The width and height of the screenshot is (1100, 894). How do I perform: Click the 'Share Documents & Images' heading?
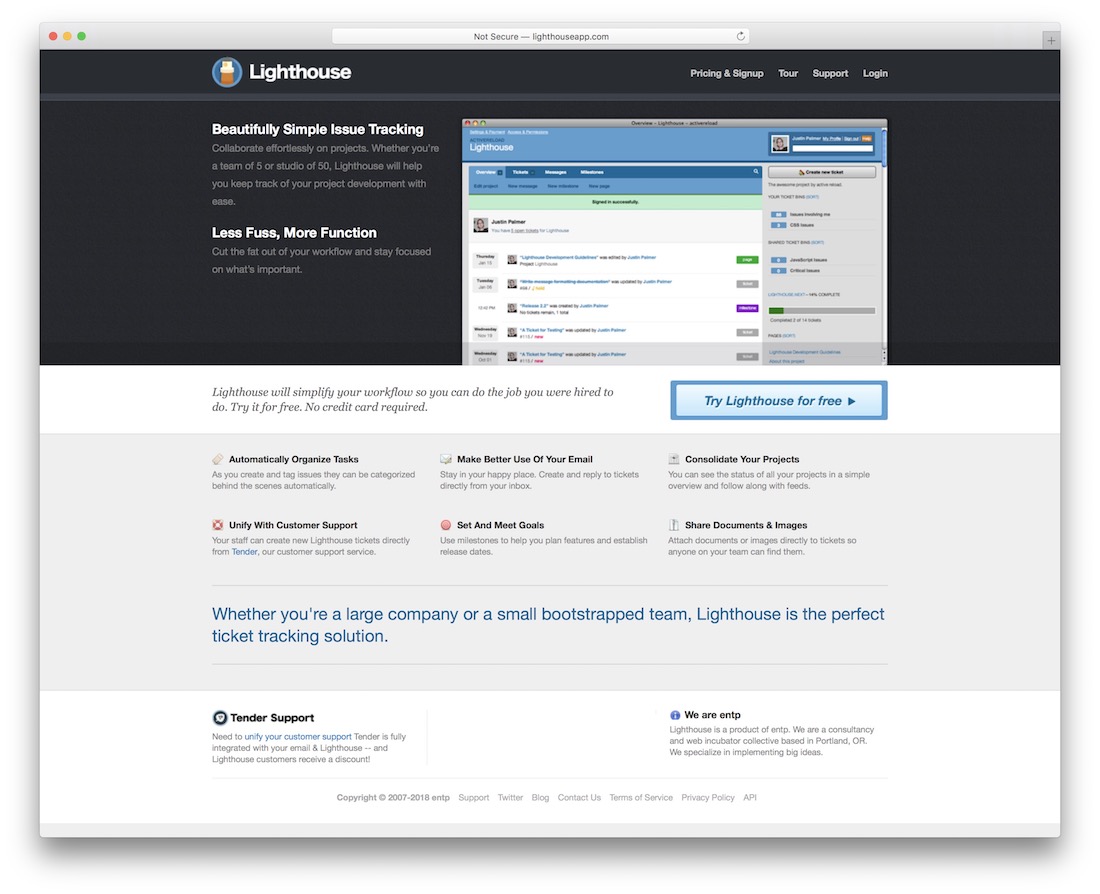click(x=746, y=525)
